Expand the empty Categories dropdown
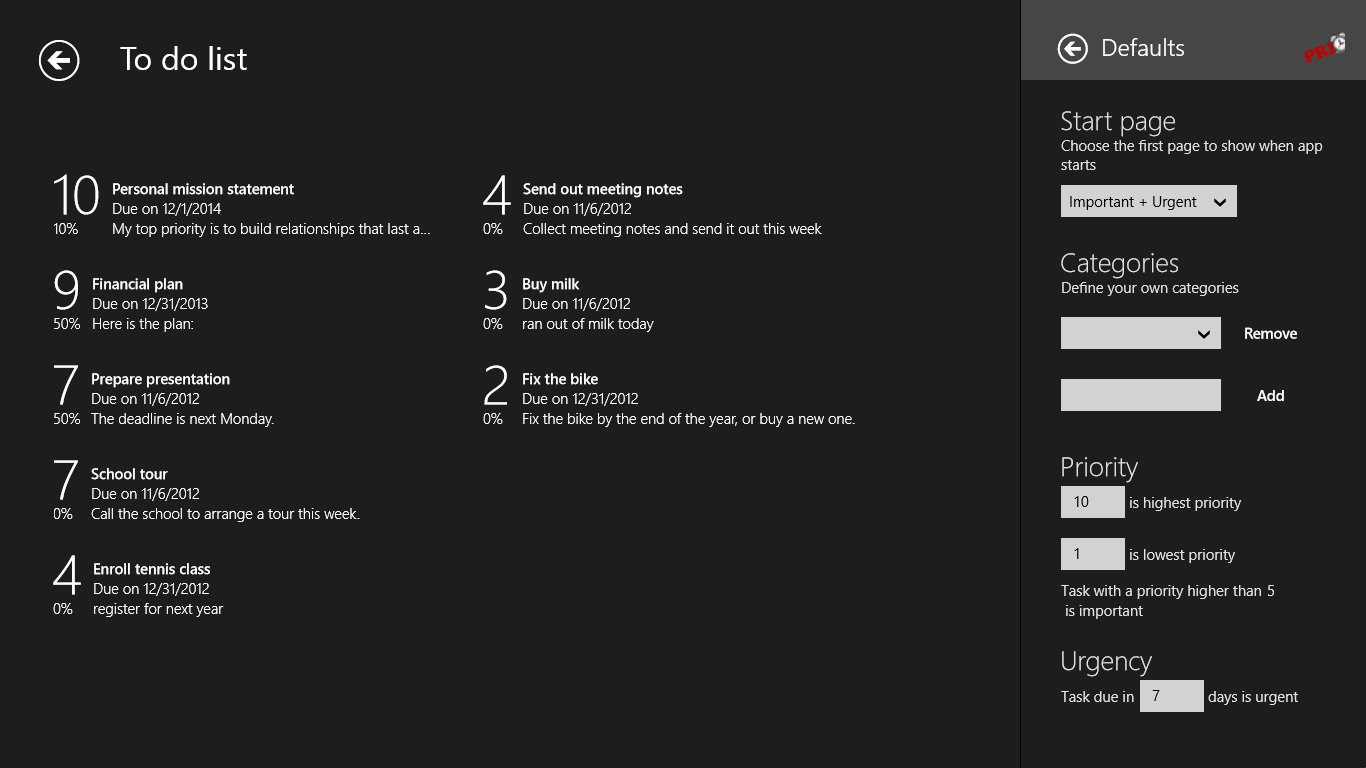Viewport: 1366px width, 768px height. 1140,334
